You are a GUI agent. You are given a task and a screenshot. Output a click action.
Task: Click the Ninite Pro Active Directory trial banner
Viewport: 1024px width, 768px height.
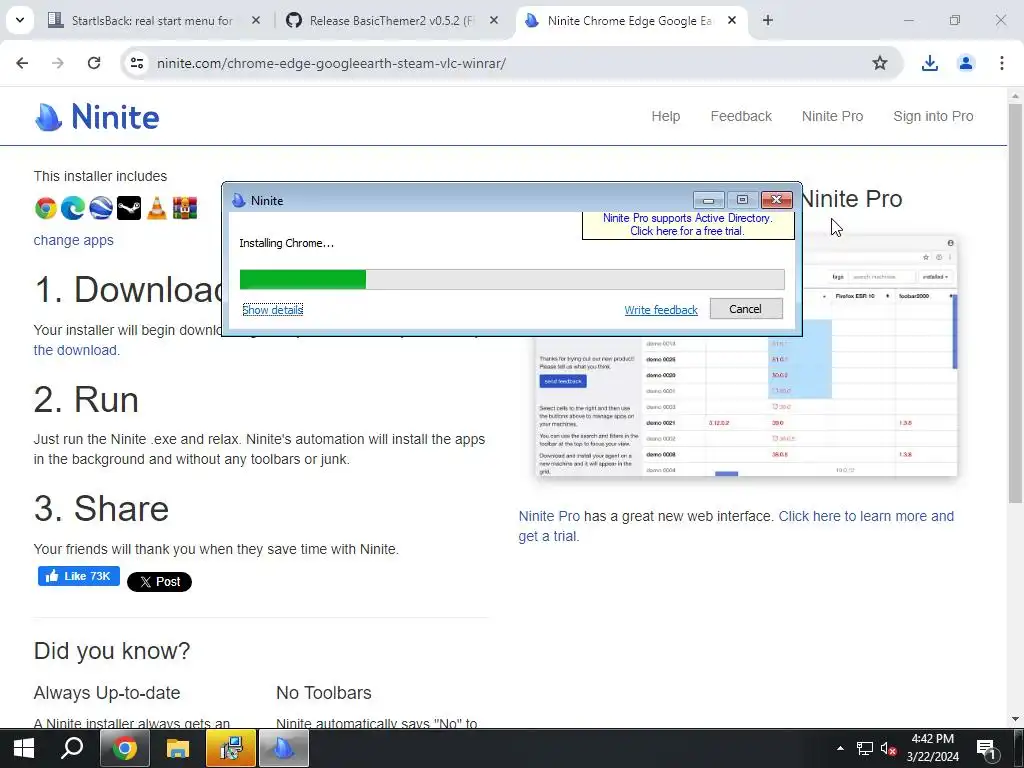coord(688,224)
